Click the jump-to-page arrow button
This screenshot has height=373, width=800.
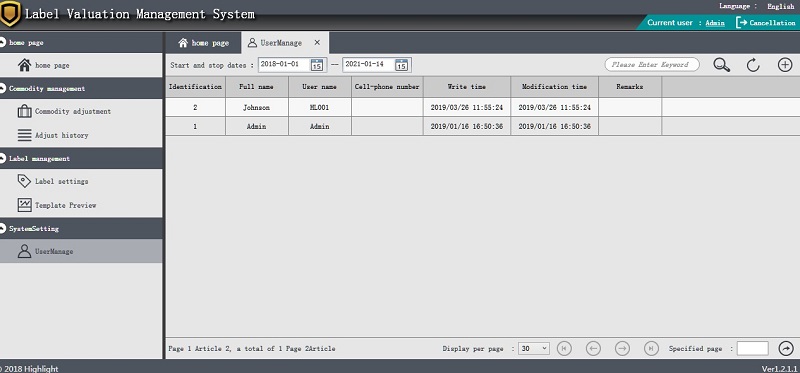coord(786,349)
